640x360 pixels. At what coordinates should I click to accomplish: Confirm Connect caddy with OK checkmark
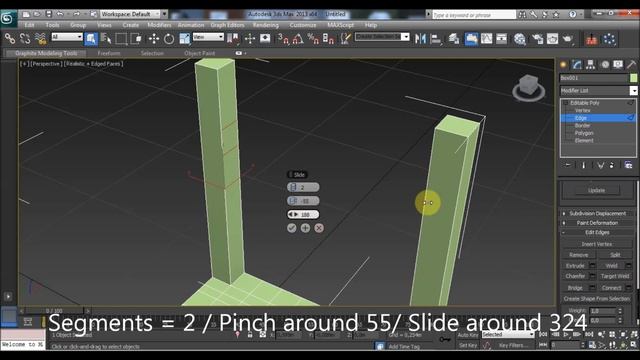(291, 228)
